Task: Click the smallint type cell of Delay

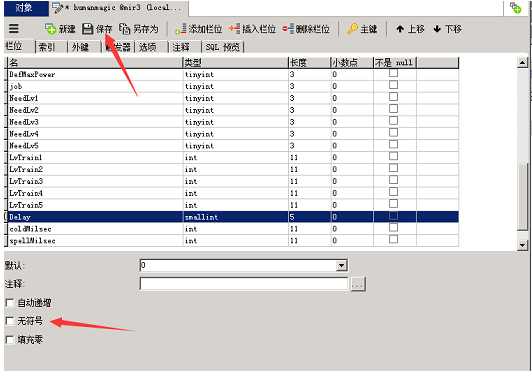Action: pos(235,217)
